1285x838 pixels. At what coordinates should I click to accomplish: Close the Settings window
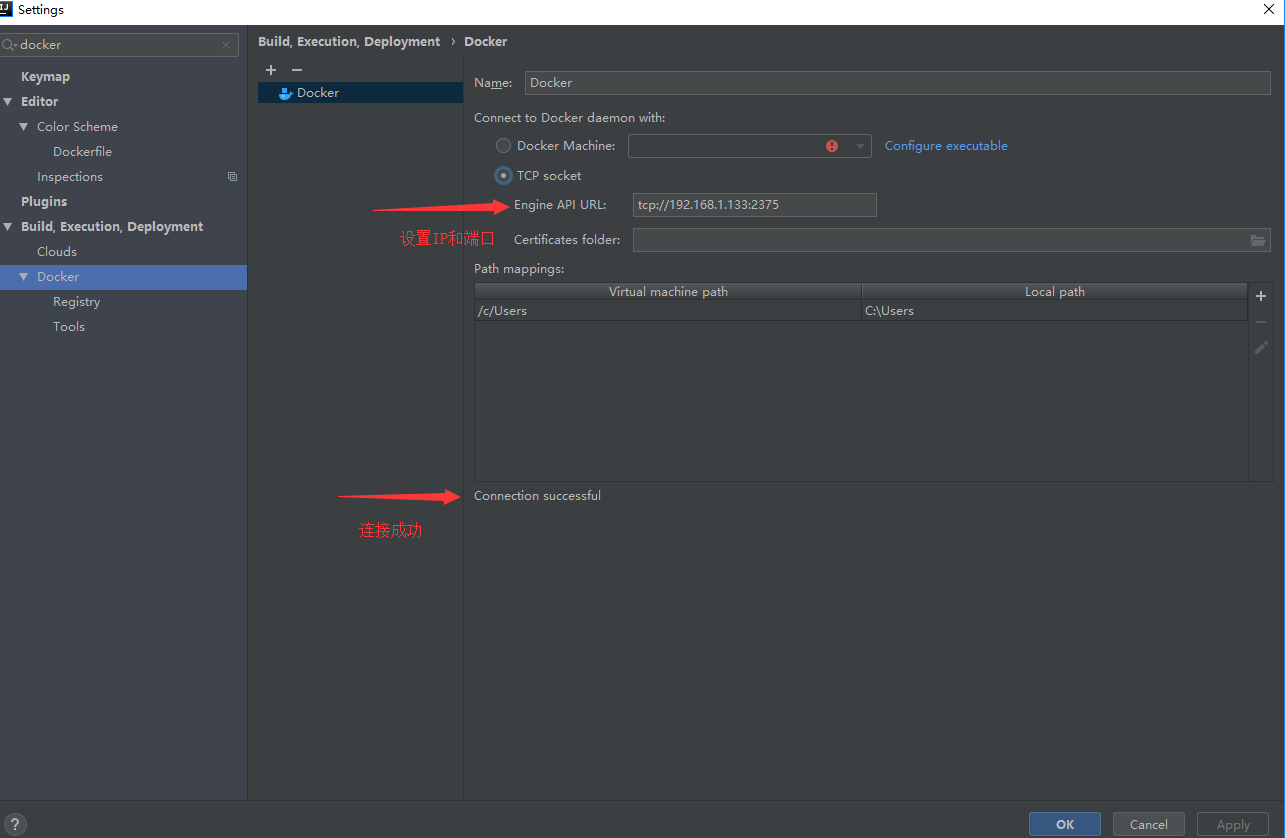(x=1268, y=9)
